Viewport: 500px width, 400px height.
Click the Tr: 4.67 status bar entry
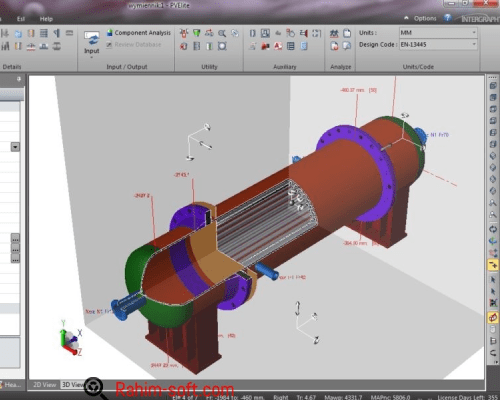(306, 397)
